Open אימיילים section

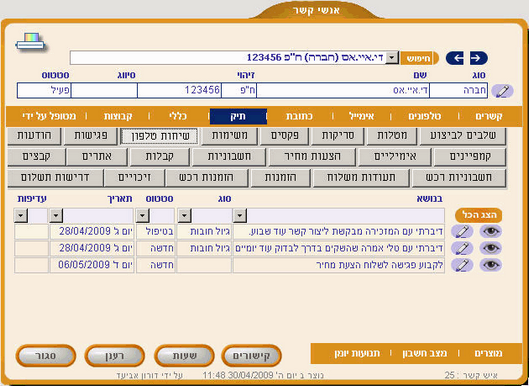[395, 157]
